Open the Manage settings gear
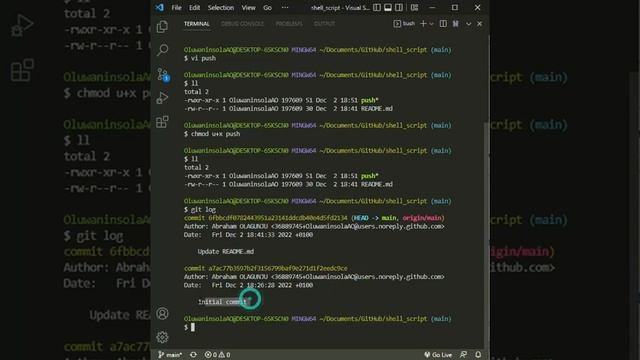Viewport: 640px width, 360px height. pyautogui.click(x=162, y=337)
